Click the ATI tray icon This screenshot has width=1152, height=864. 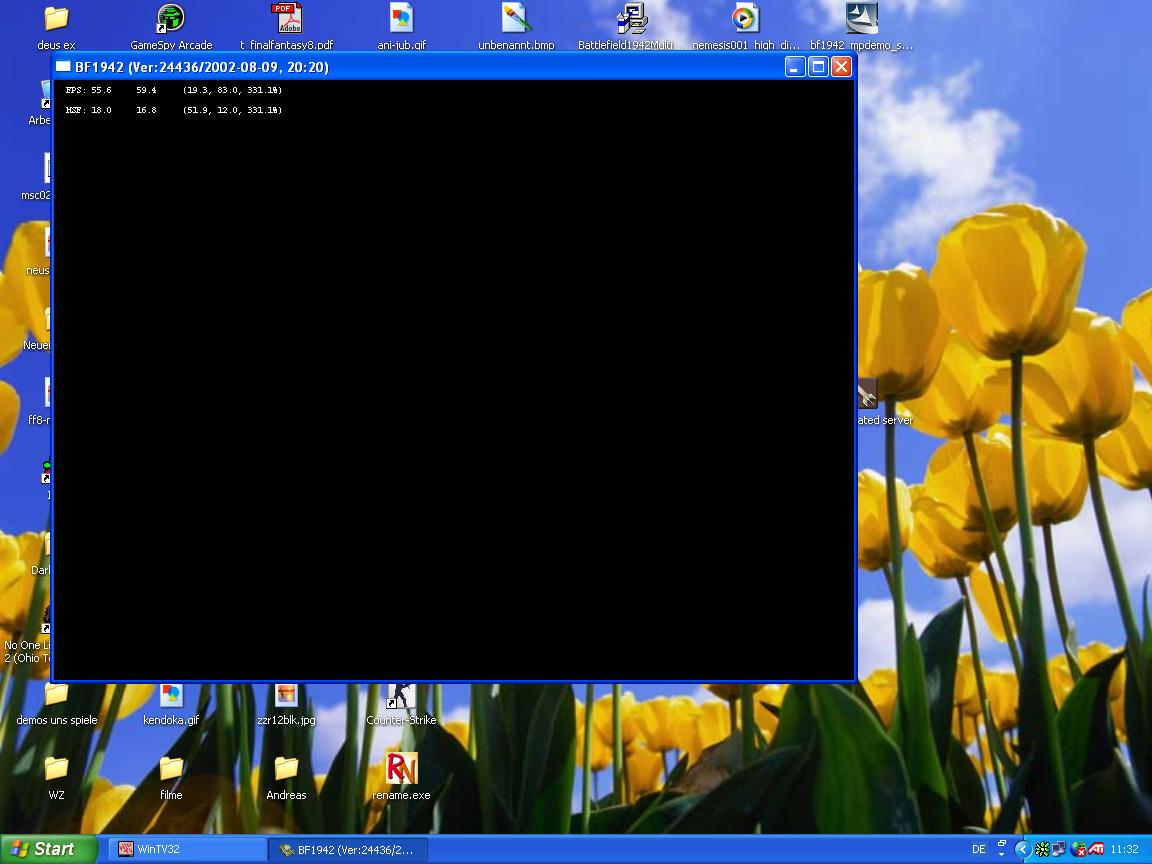coord(1096,849)
